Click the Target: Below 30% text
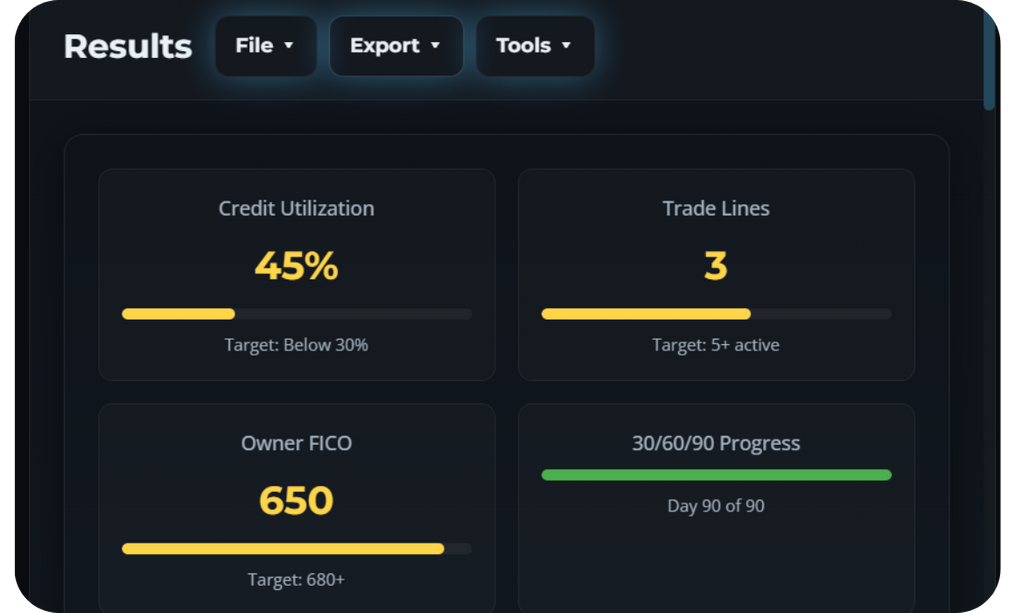The height and width of the screenshot is (613, 1015). [x=296, y=345]
